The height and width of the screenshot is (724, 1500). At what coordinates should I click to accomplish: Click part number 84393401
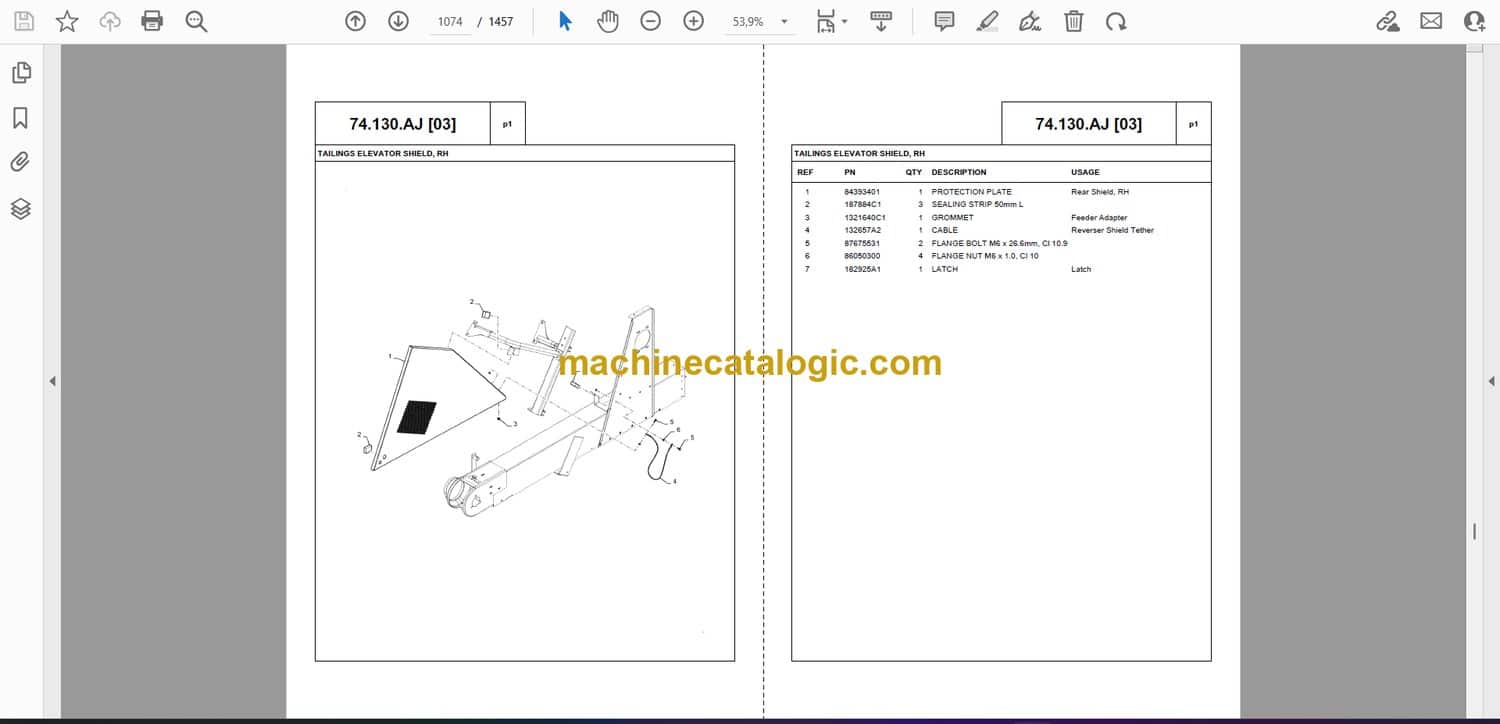tap(862, 192)
